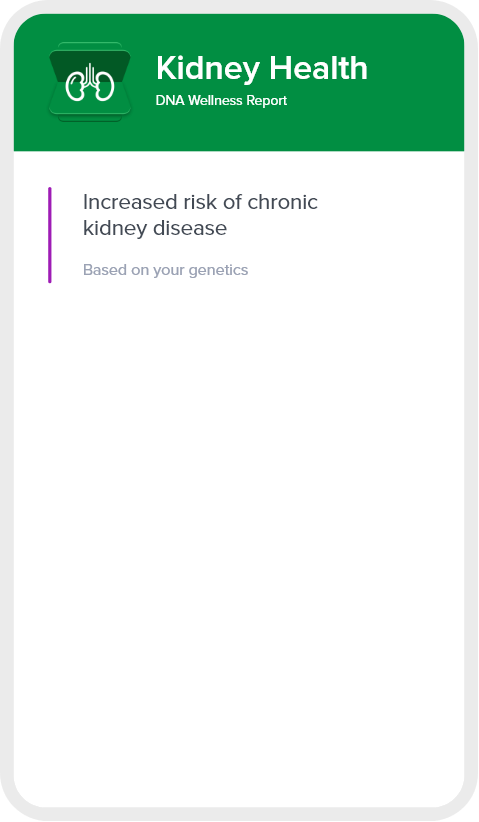Select the "Based on your genetics" caption
The height and width of the screenshot is (822, 479).
(x=166, y=270)
